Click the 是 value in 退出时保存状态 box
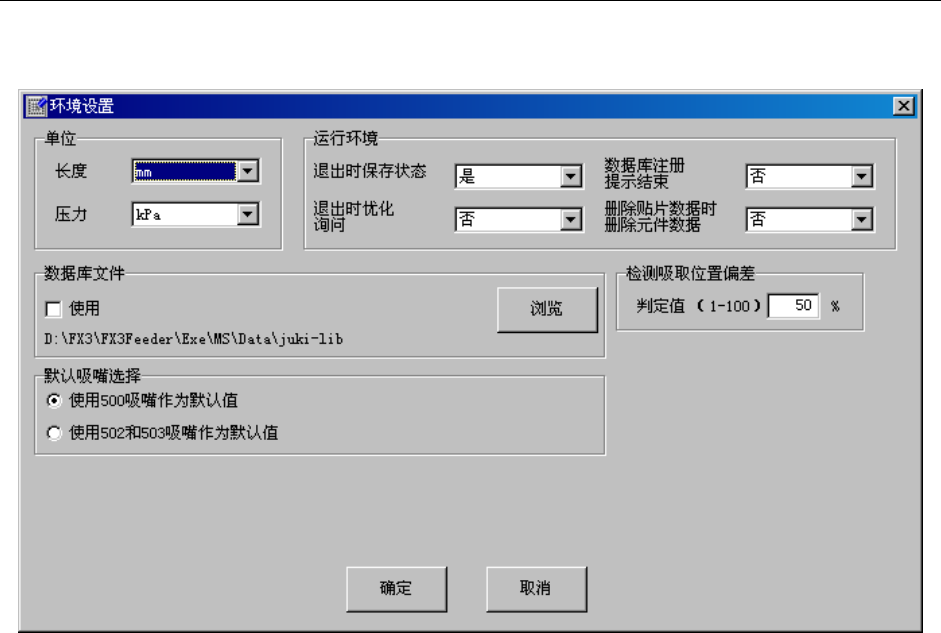941x633 pixels. coord(467,176)
